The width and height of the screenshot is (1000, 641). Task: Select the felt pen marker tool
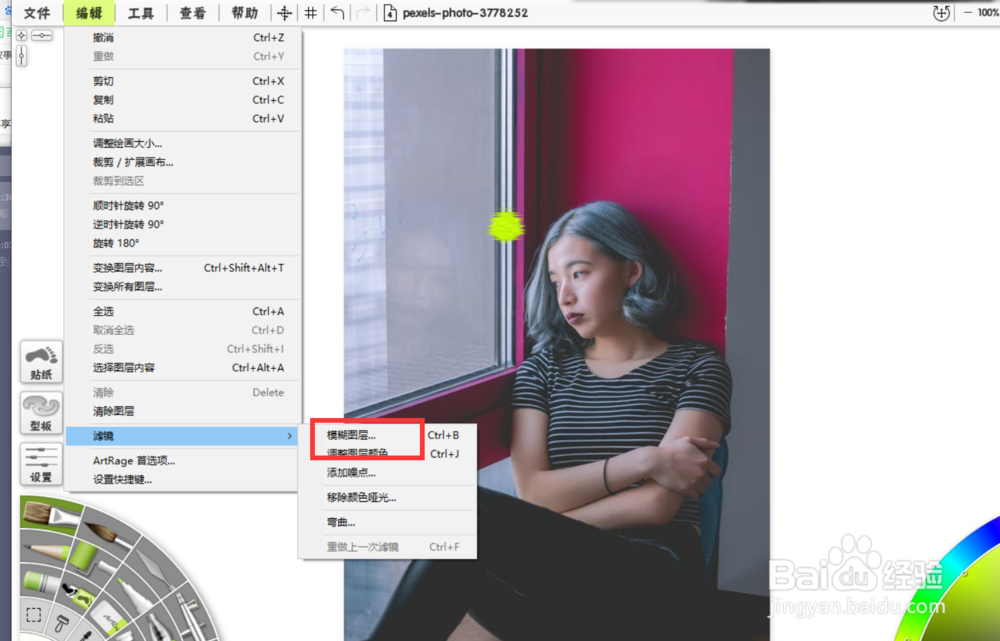[x=136, y=595]
